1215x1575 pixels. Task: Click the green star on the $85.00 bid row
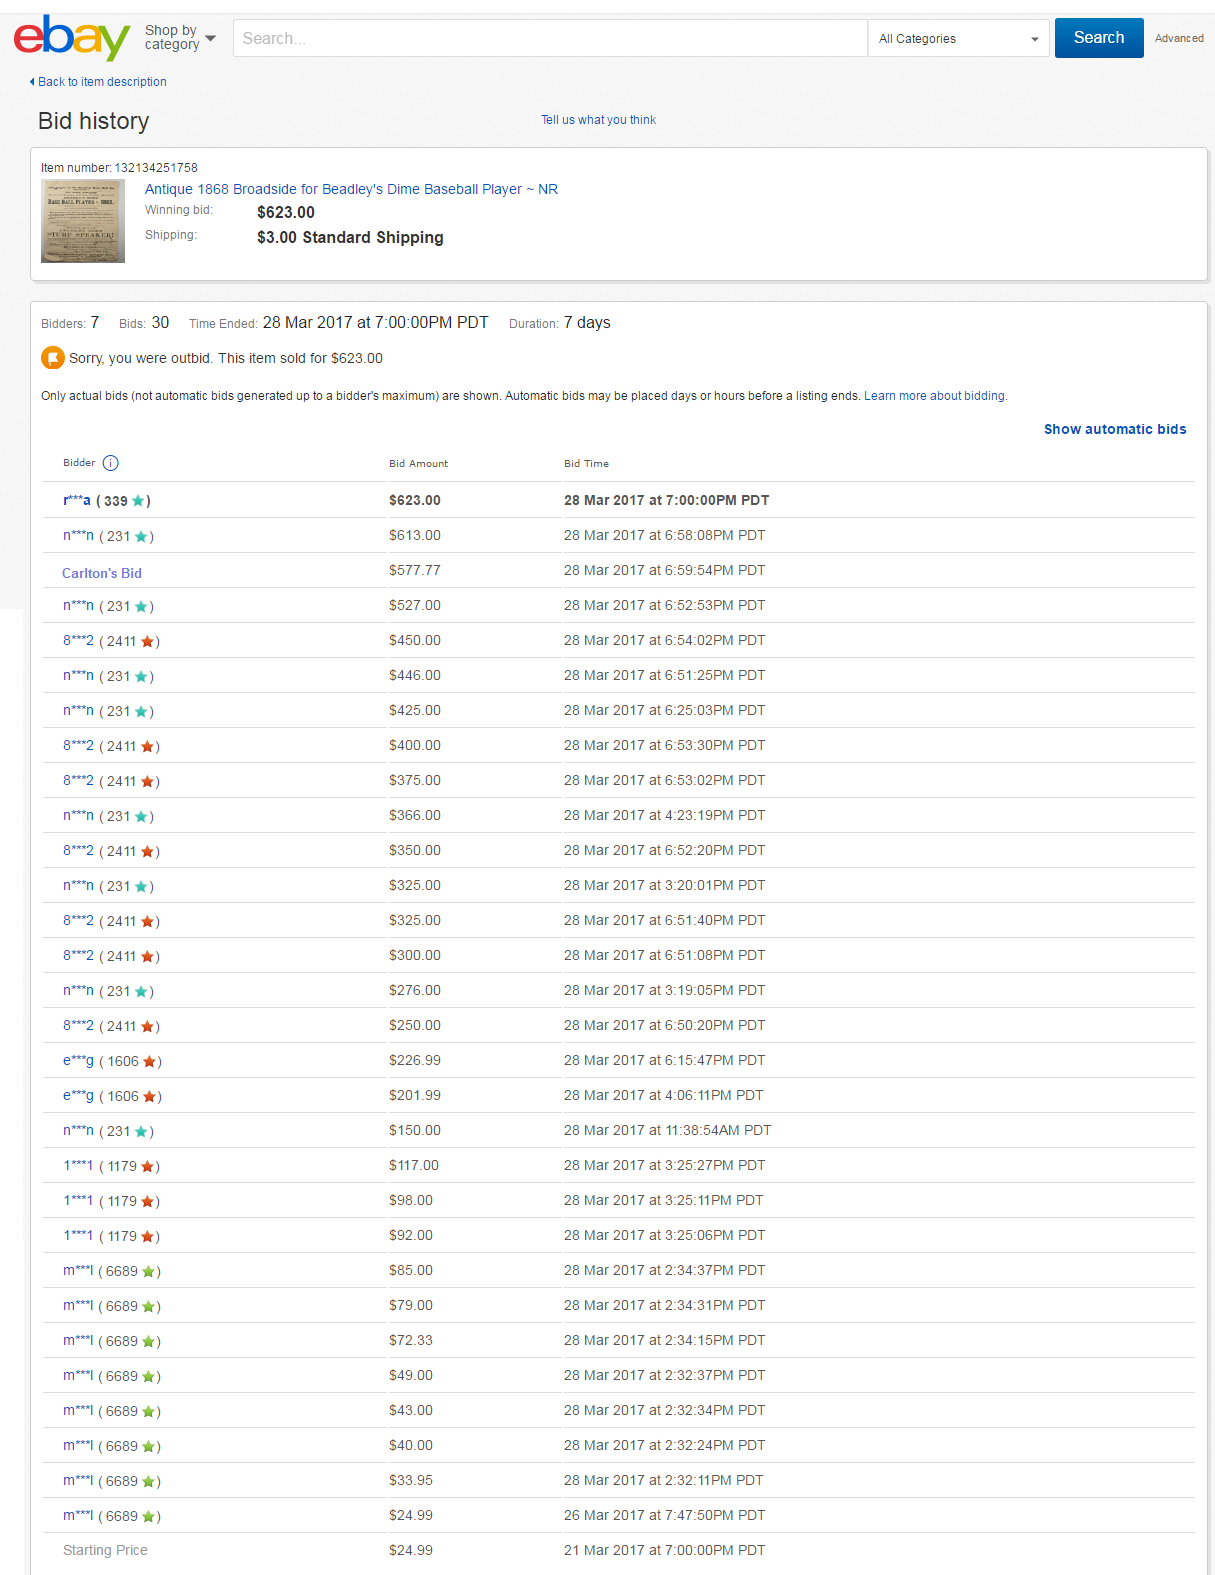click(x=148, y=1271)
